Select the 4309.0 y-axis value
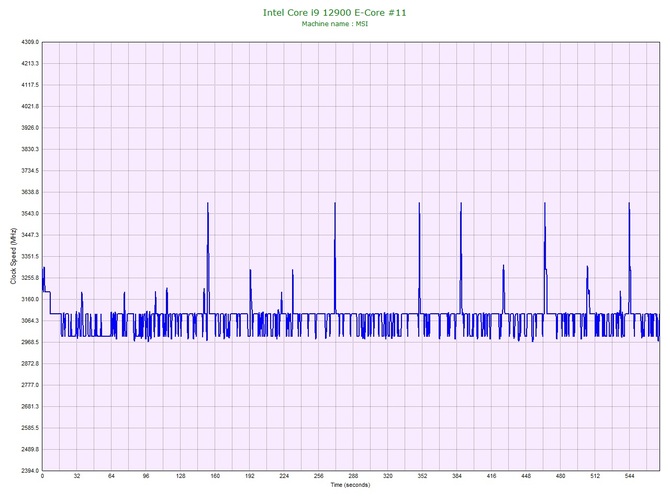 [30, 42]
